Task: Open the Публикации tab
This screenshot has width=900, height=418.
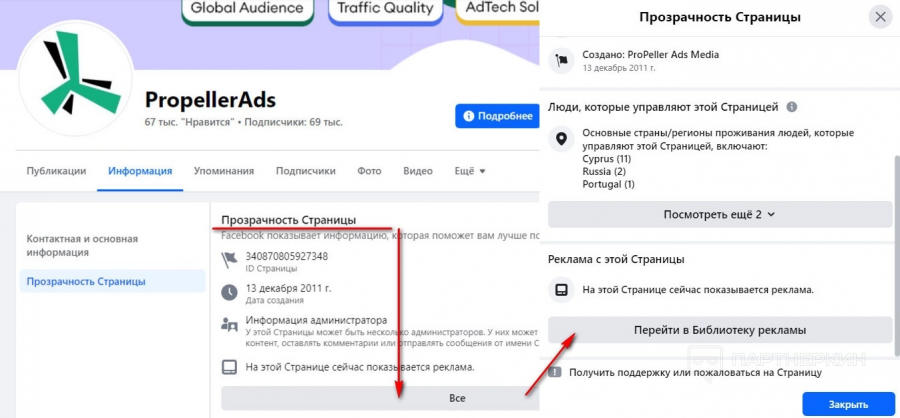Action: coord(56,171)
